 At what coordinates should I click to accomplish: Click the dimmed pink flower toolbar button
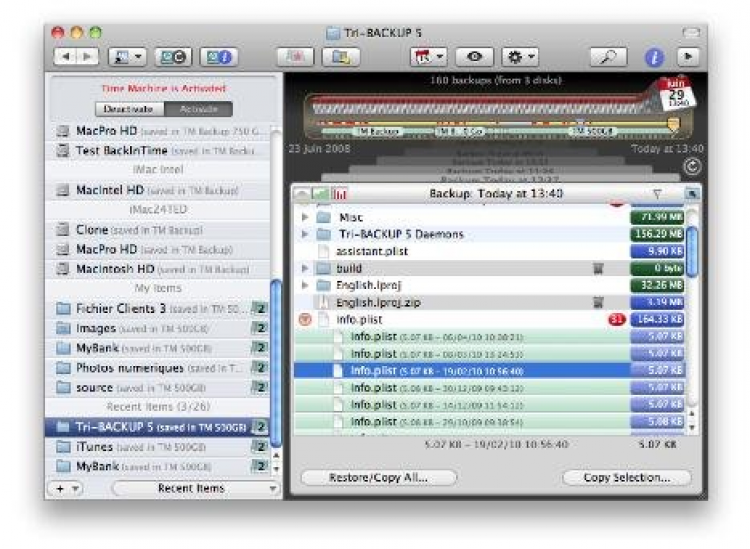pos(295,57)
